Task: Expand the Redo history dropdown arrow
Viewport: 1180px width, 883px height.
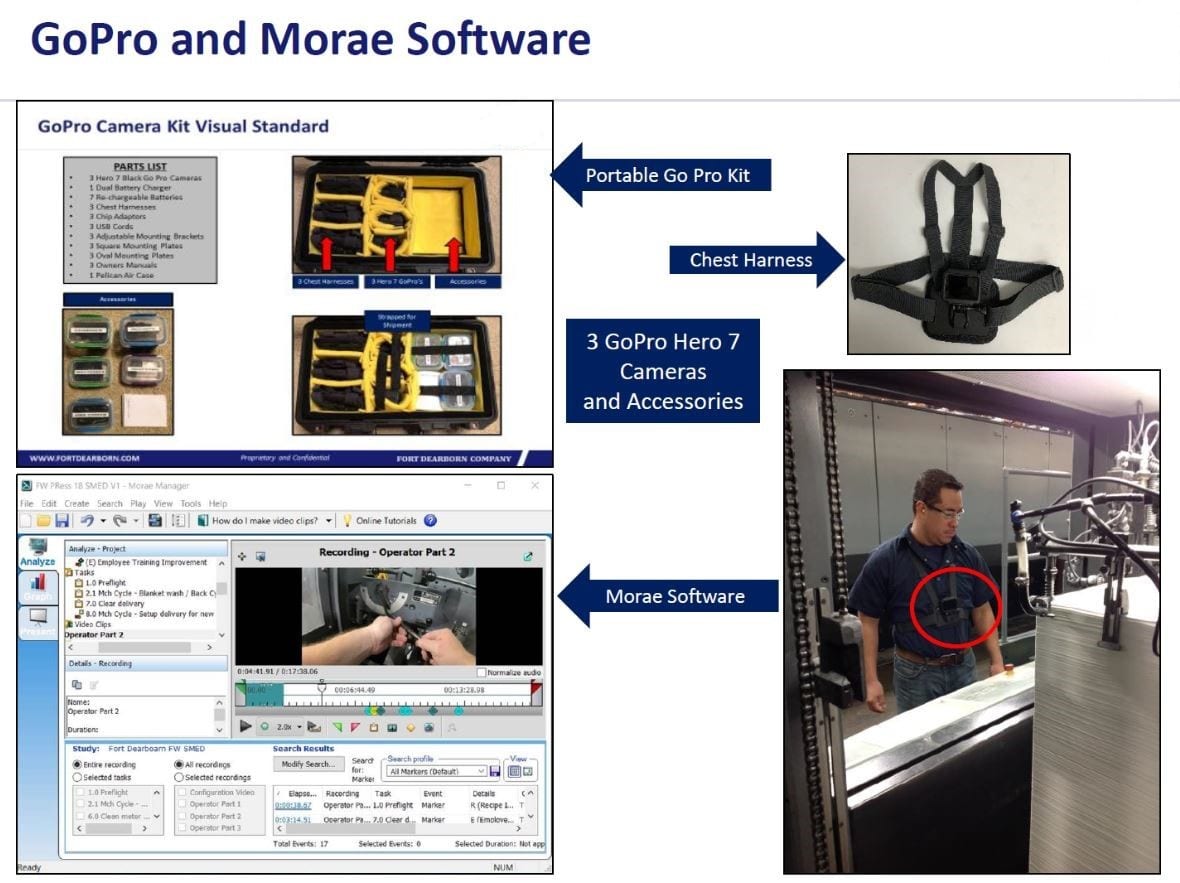Action: [x=135, y=521]
